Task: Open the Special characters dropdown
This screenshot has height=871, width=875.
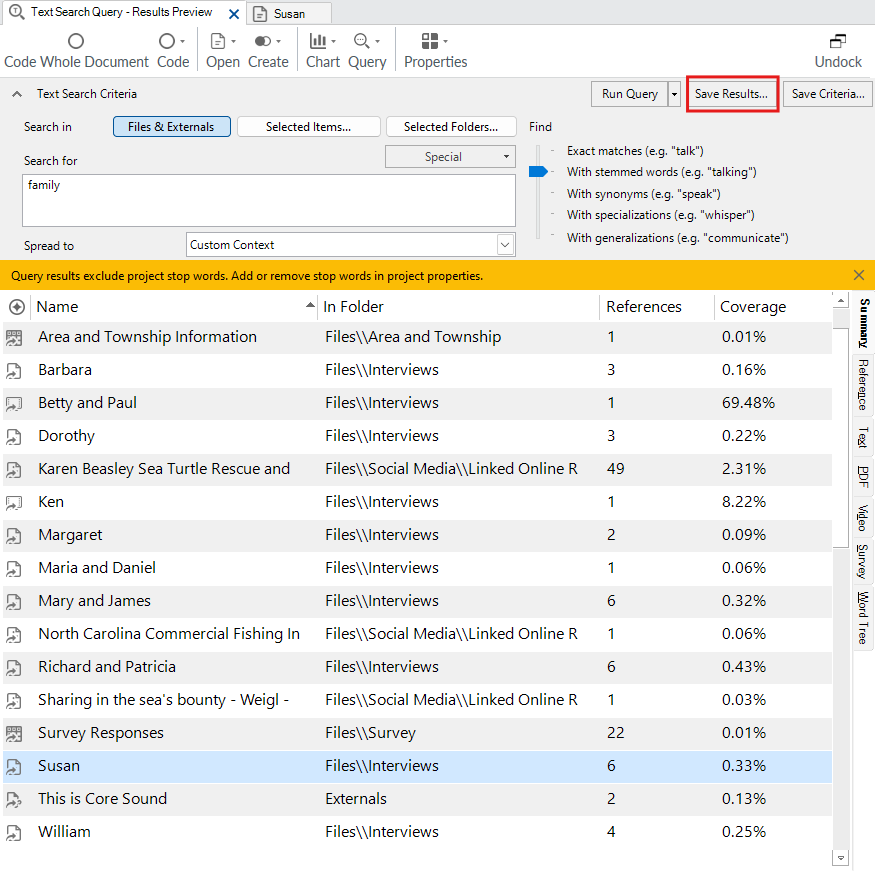Action: [x=450, y=157]
